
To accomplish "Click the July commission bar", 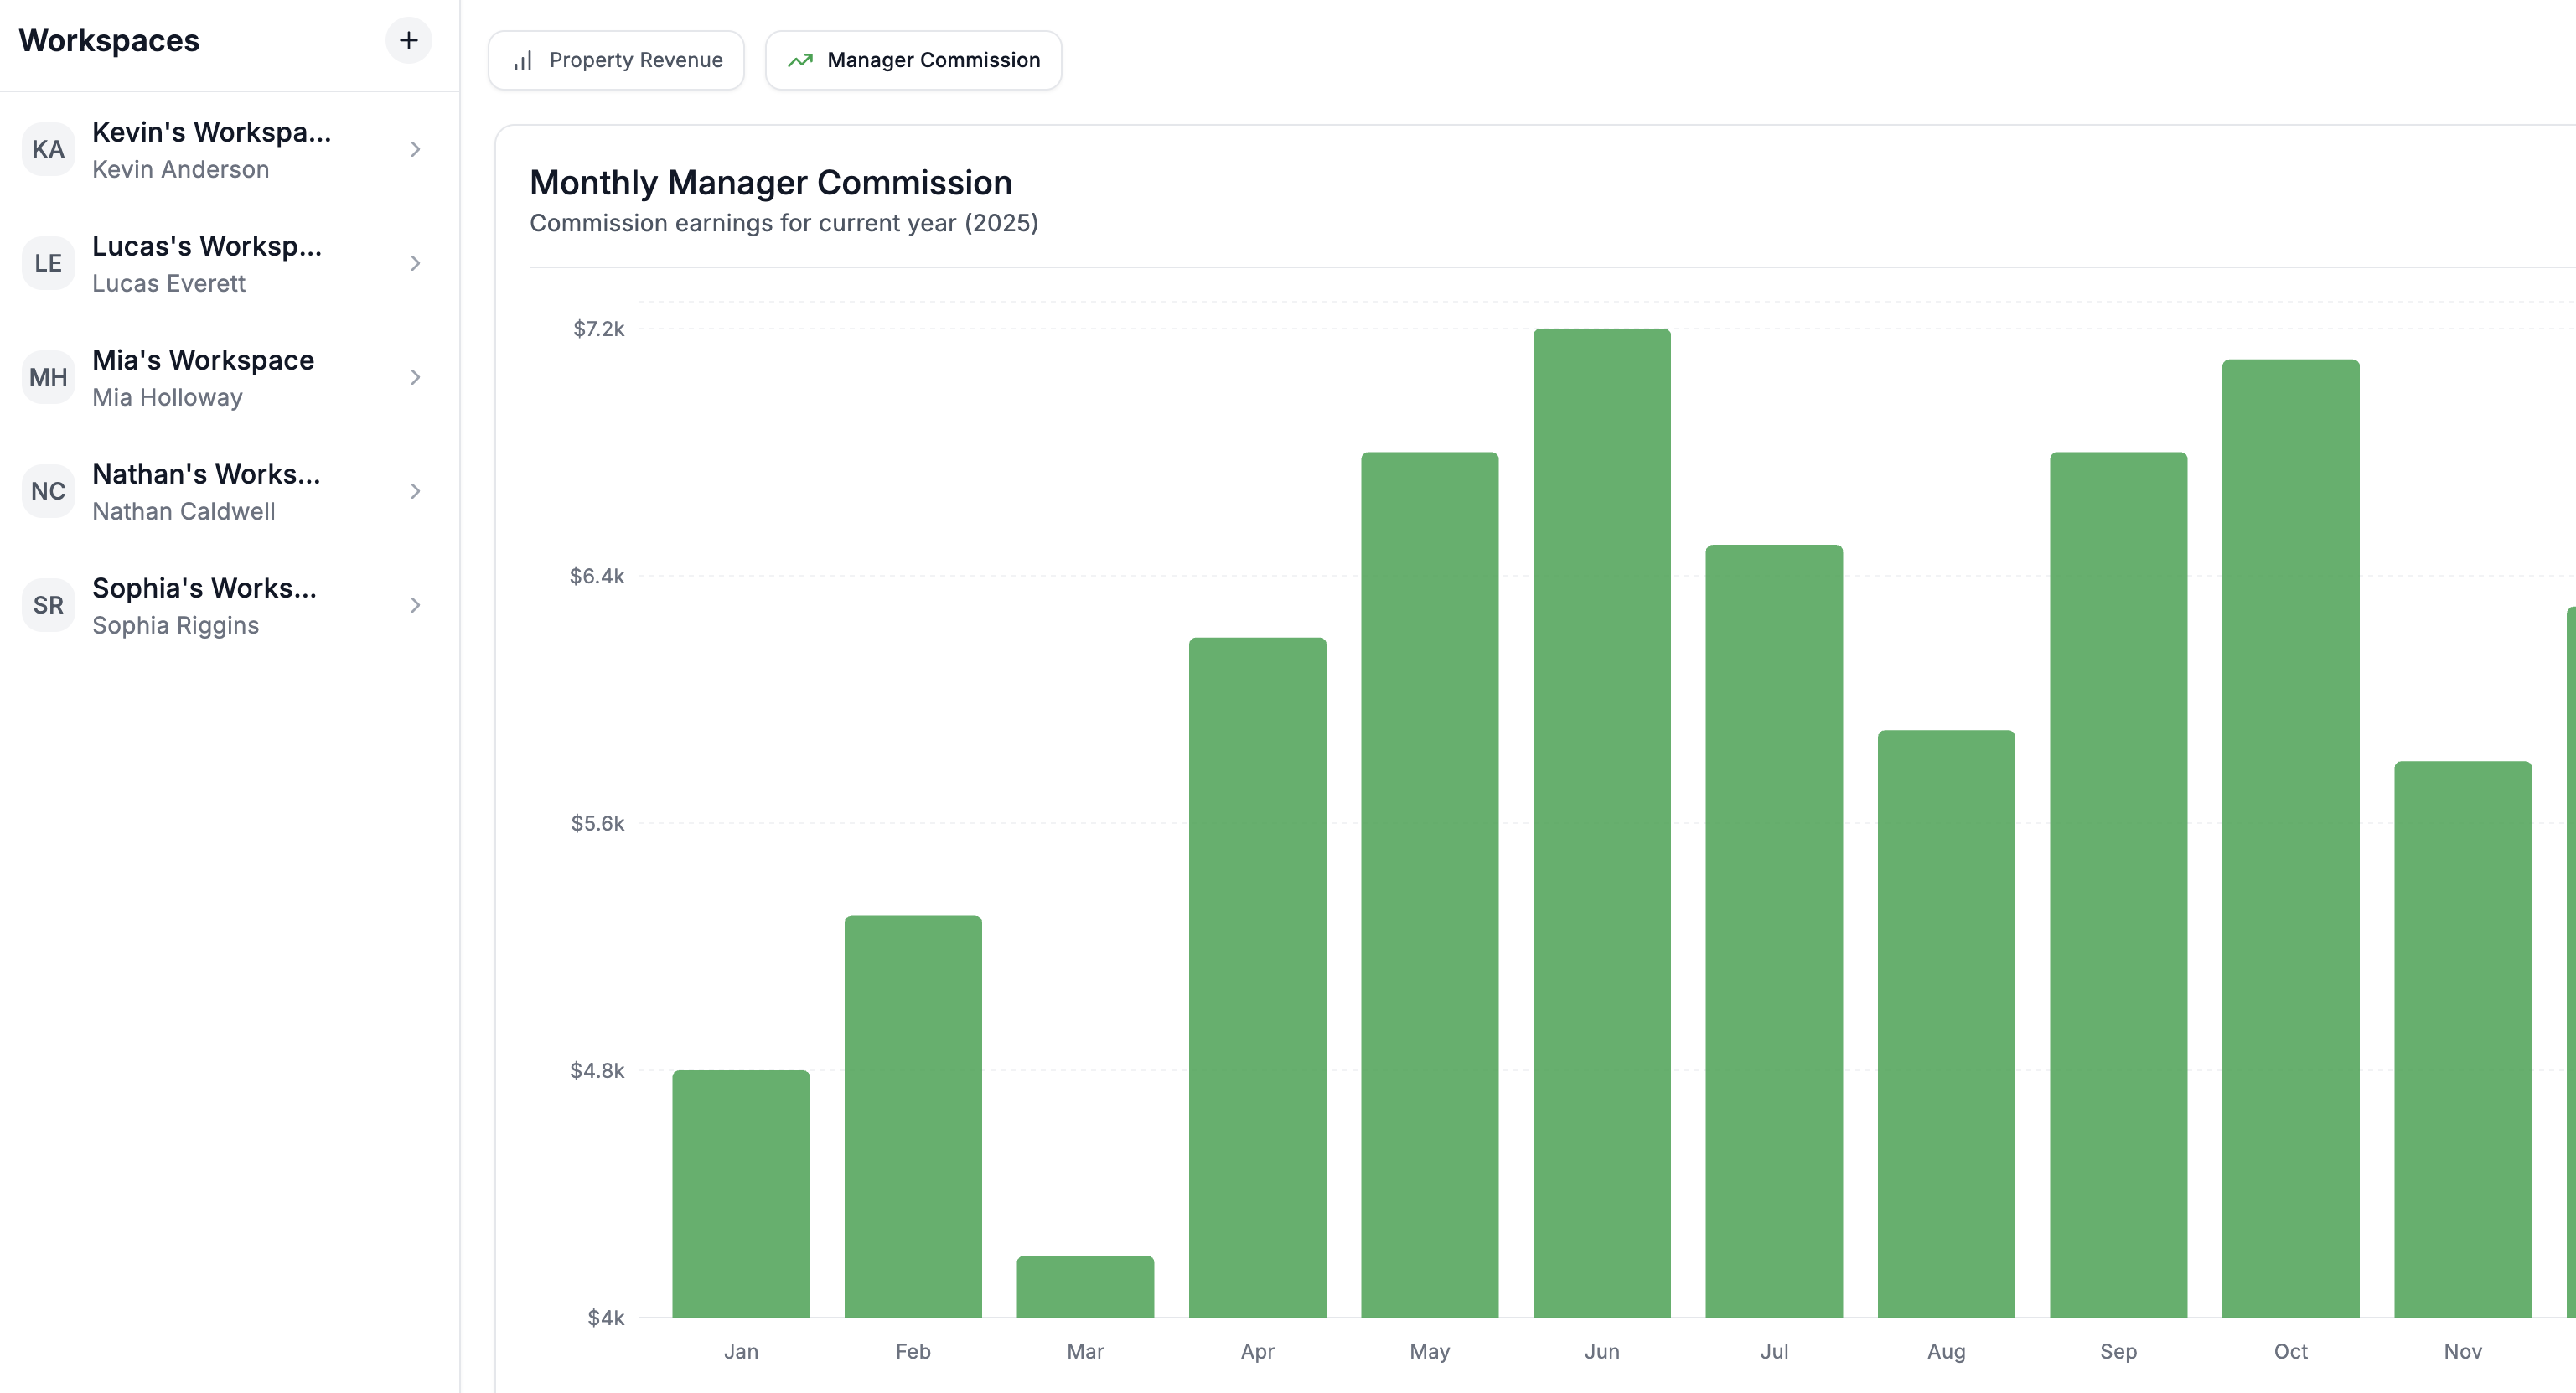I will click(1774, 931).
